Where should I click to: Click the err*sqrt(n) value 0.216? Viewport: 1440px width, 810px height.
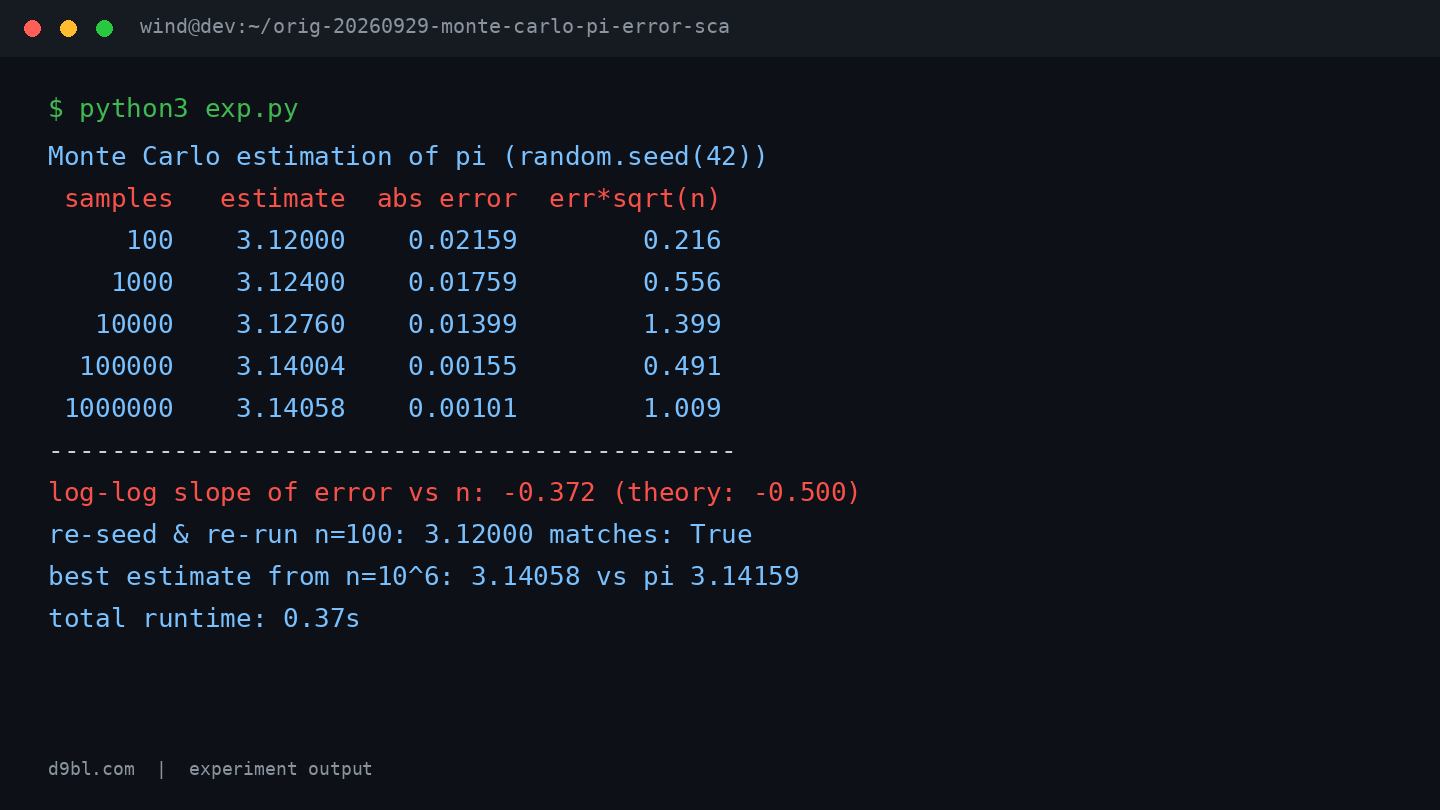(x=682, y=241)
